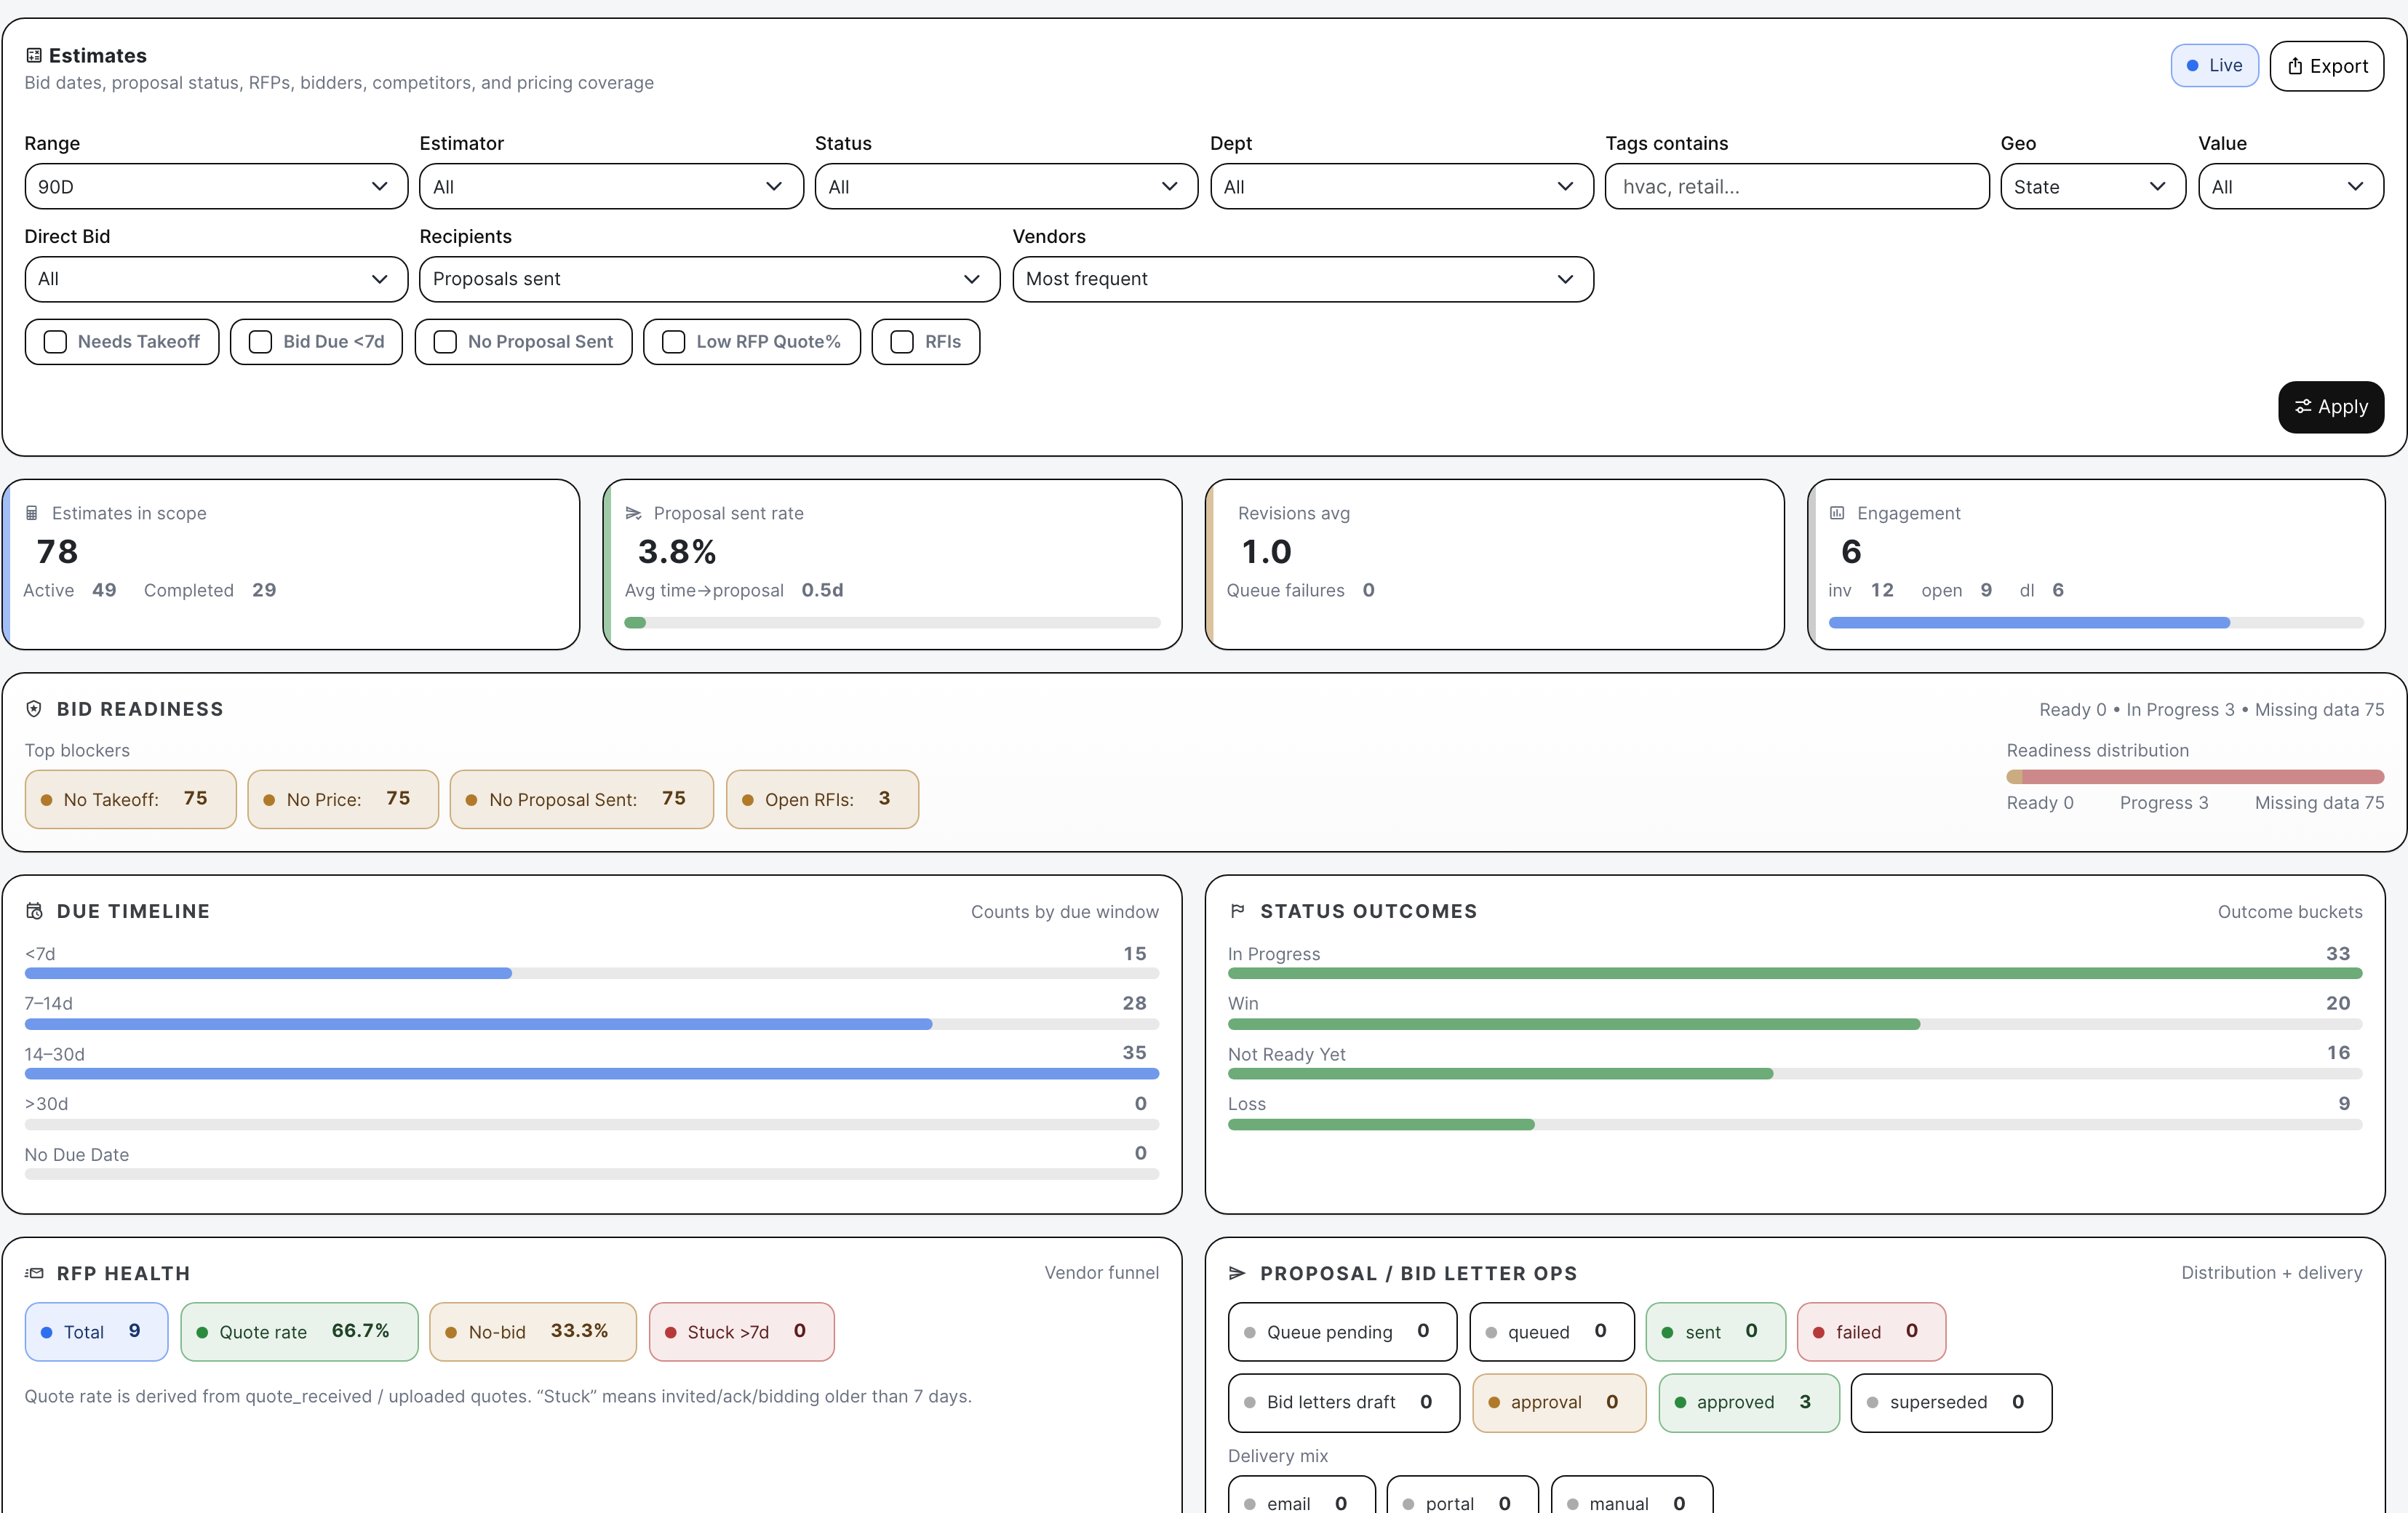
Task: Click the sliders icon in Apply button
Action: tap(2303, 407)
